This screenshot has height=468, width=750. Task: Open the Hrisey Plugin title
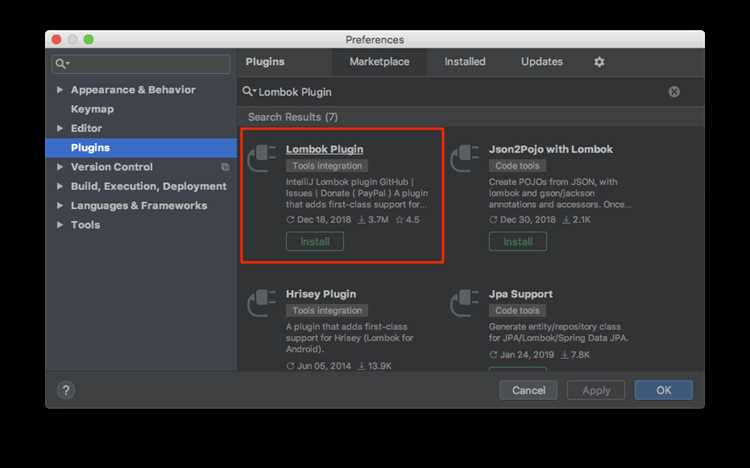[x=321, y=294]
